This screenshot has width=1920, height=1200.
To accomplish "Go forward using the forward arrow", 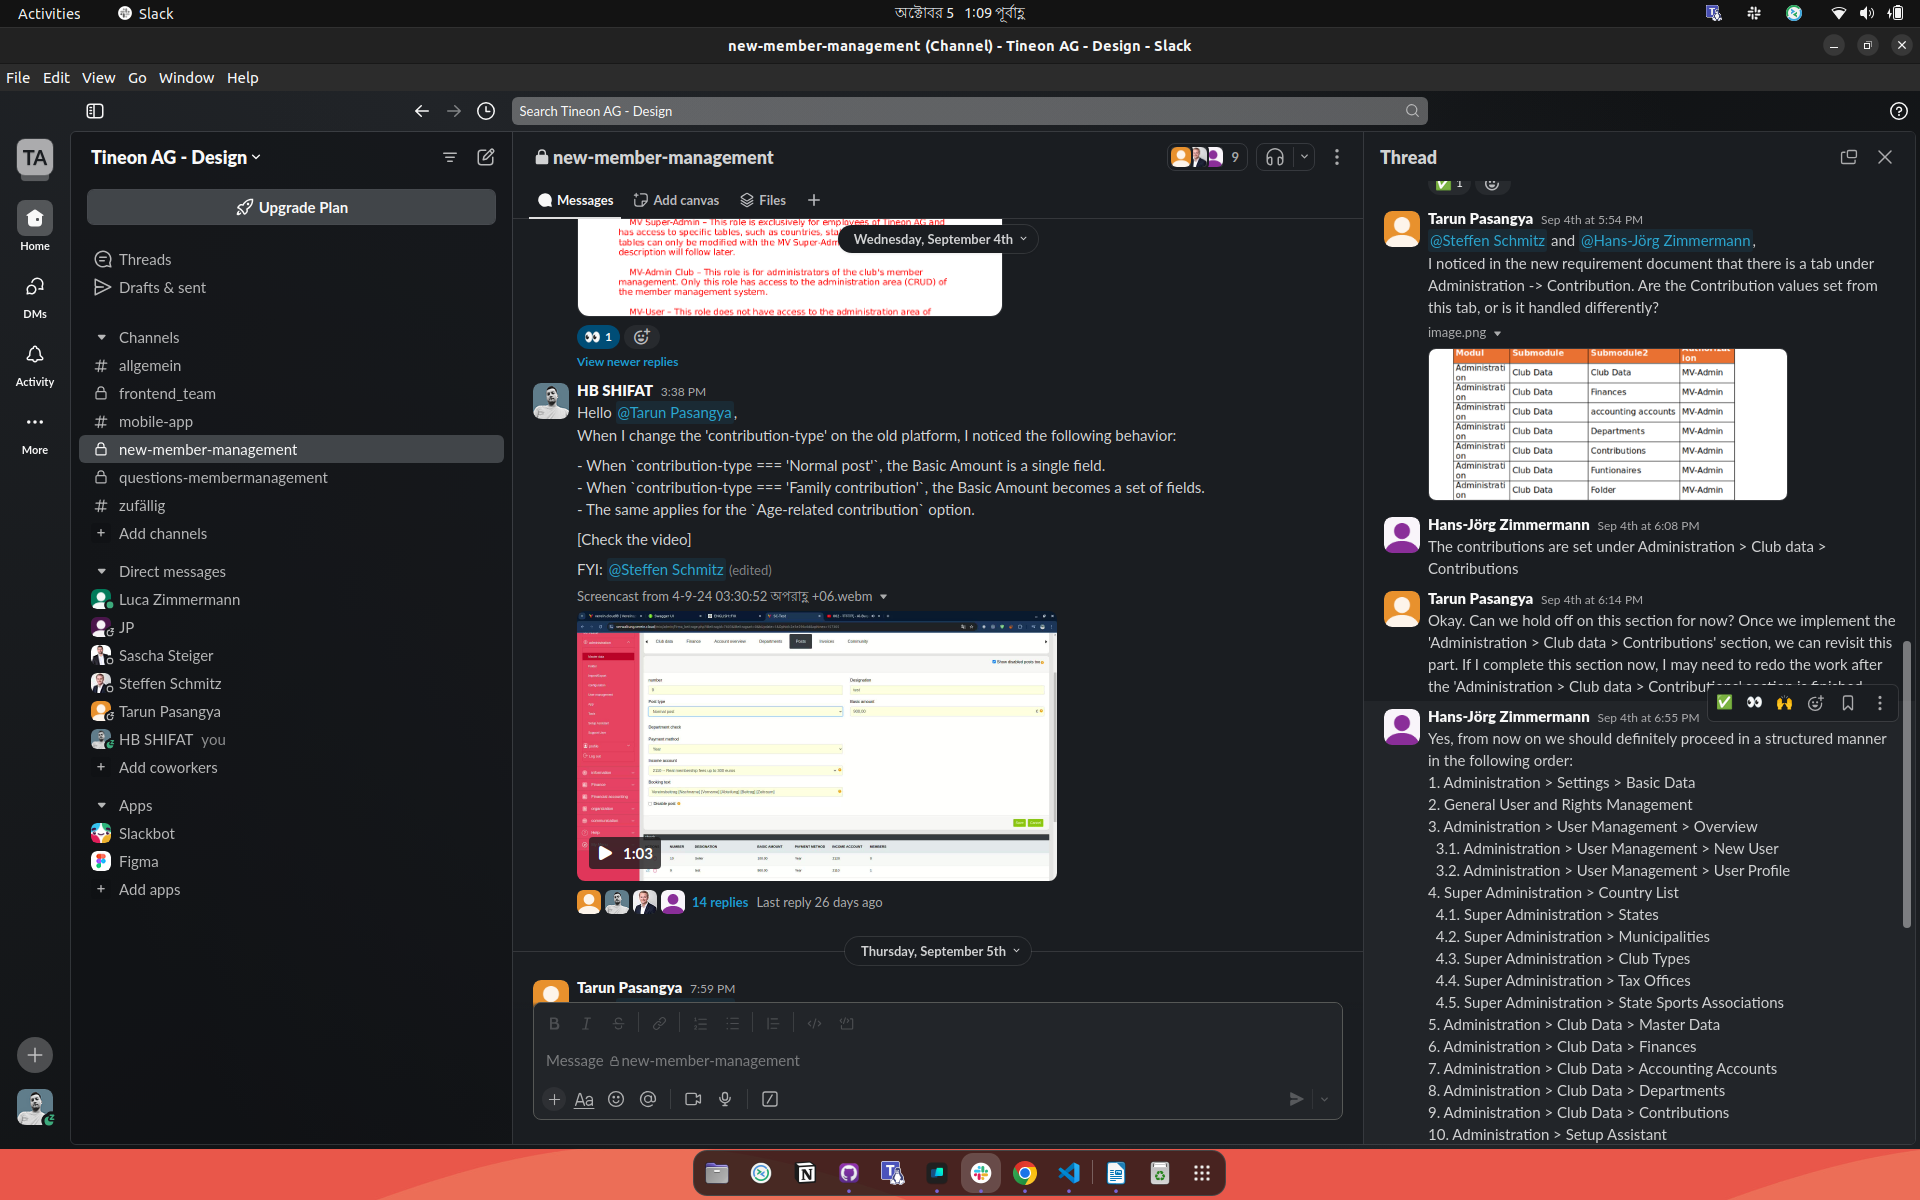I will click(454, 111).
